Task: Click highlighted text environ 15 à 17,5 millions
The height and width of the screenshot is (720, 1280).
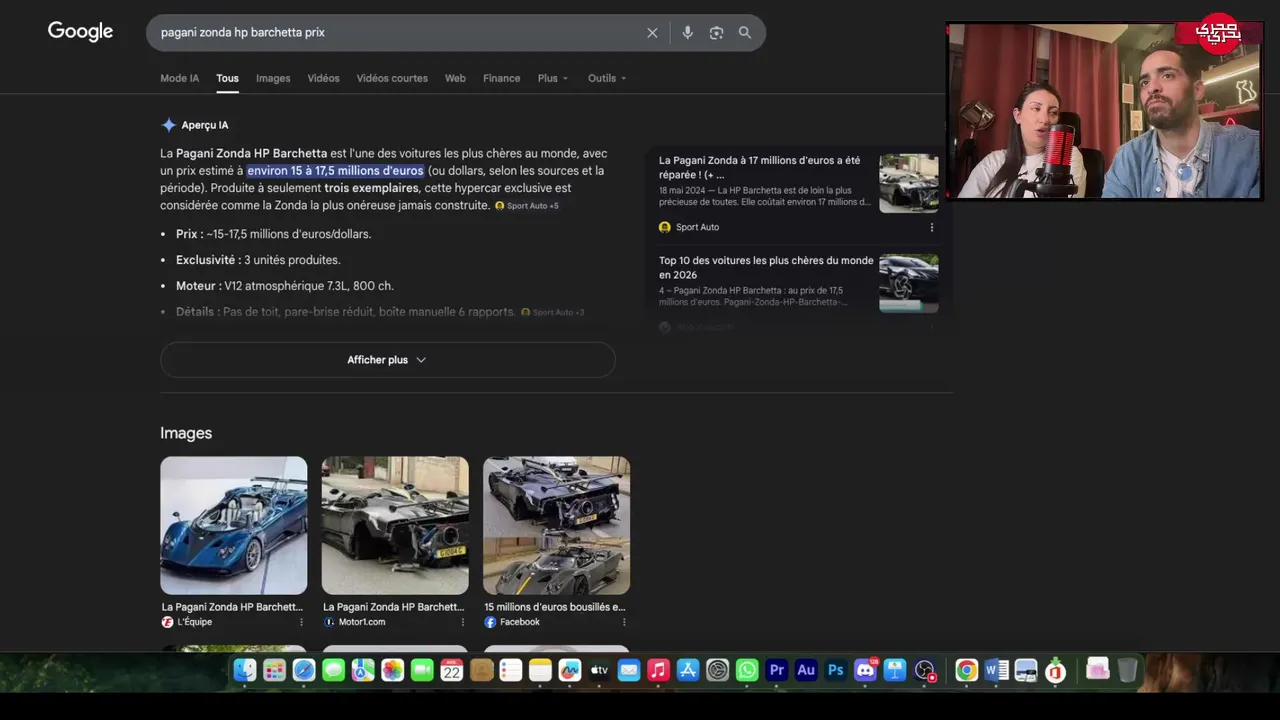Action: point(335,171)
